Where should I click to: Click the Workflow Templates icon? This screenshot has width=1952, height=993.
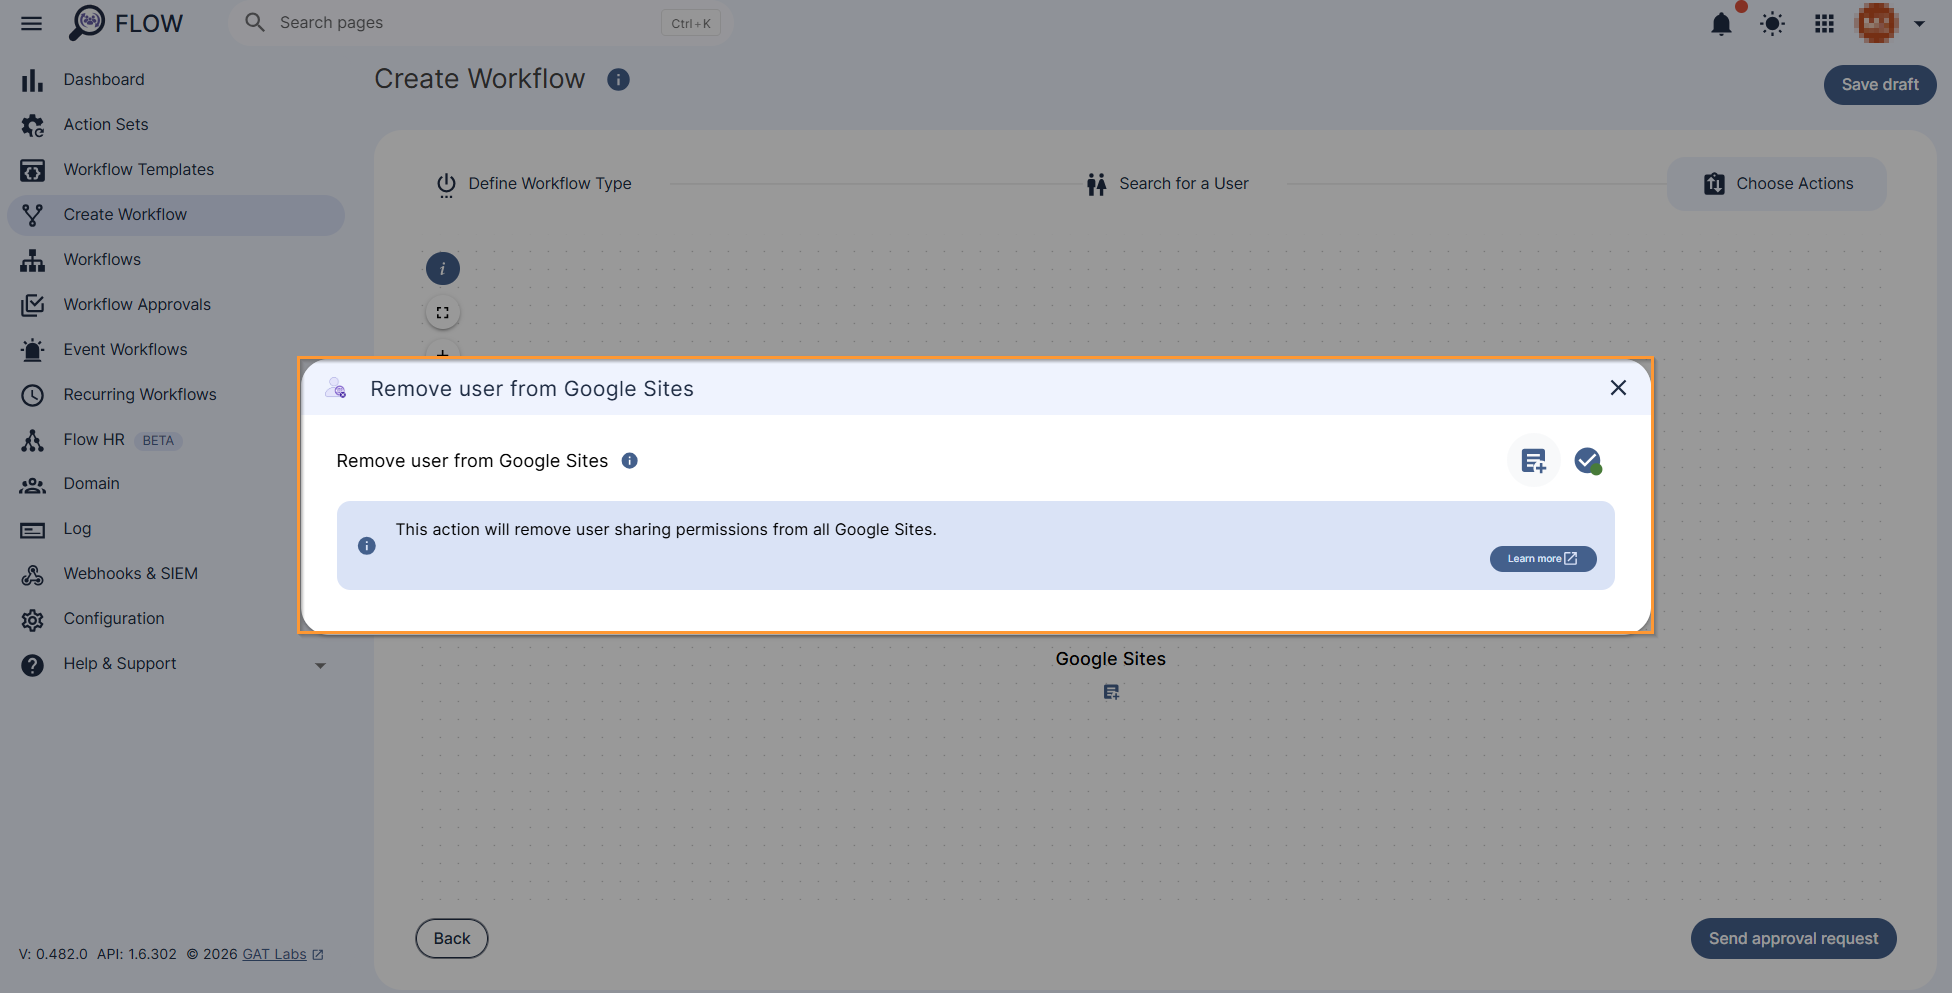tap(32, 170)
